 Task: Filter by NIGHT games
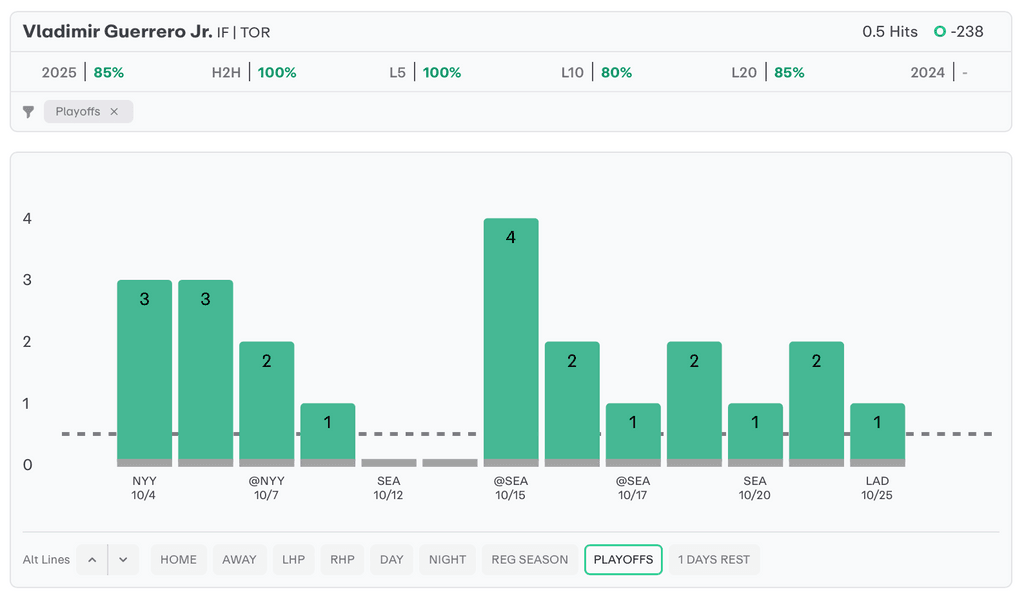(447, 560)
